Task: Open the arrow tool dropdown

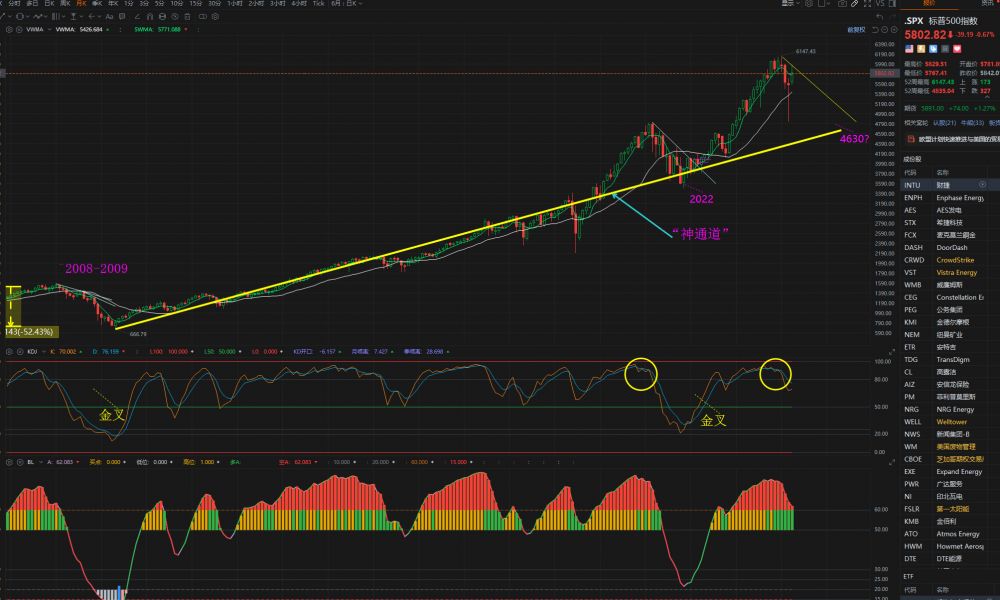Action: pyautogui.click(x=100, y=17)
